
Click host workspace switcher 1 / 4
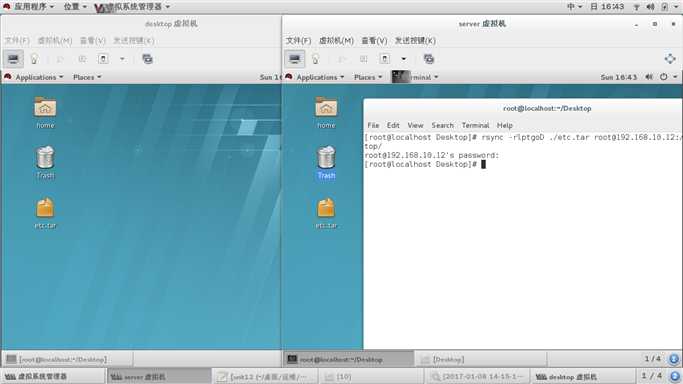(x=651, y=376)
